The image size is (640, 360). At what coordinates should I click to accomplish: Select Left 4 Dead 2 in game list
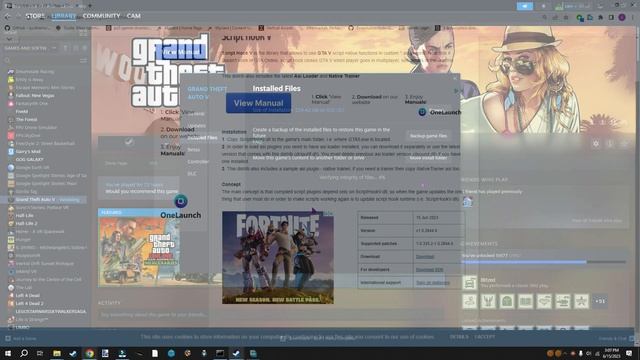(x=29, y=304)
